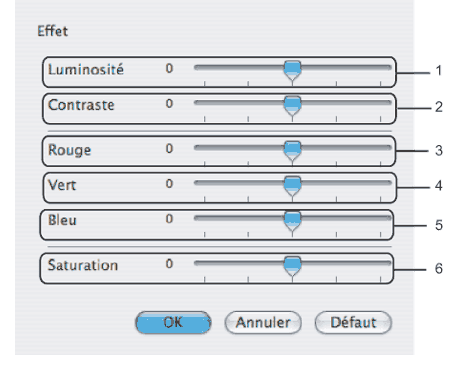Confirm the effect with OK
Image resolution: width=450 pixels, height=368 pixels.
tap(173, 322)
